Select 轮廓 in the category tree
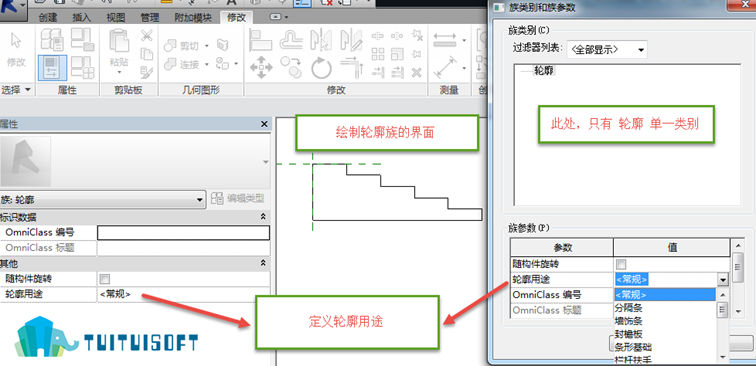 tap(544, 71)
